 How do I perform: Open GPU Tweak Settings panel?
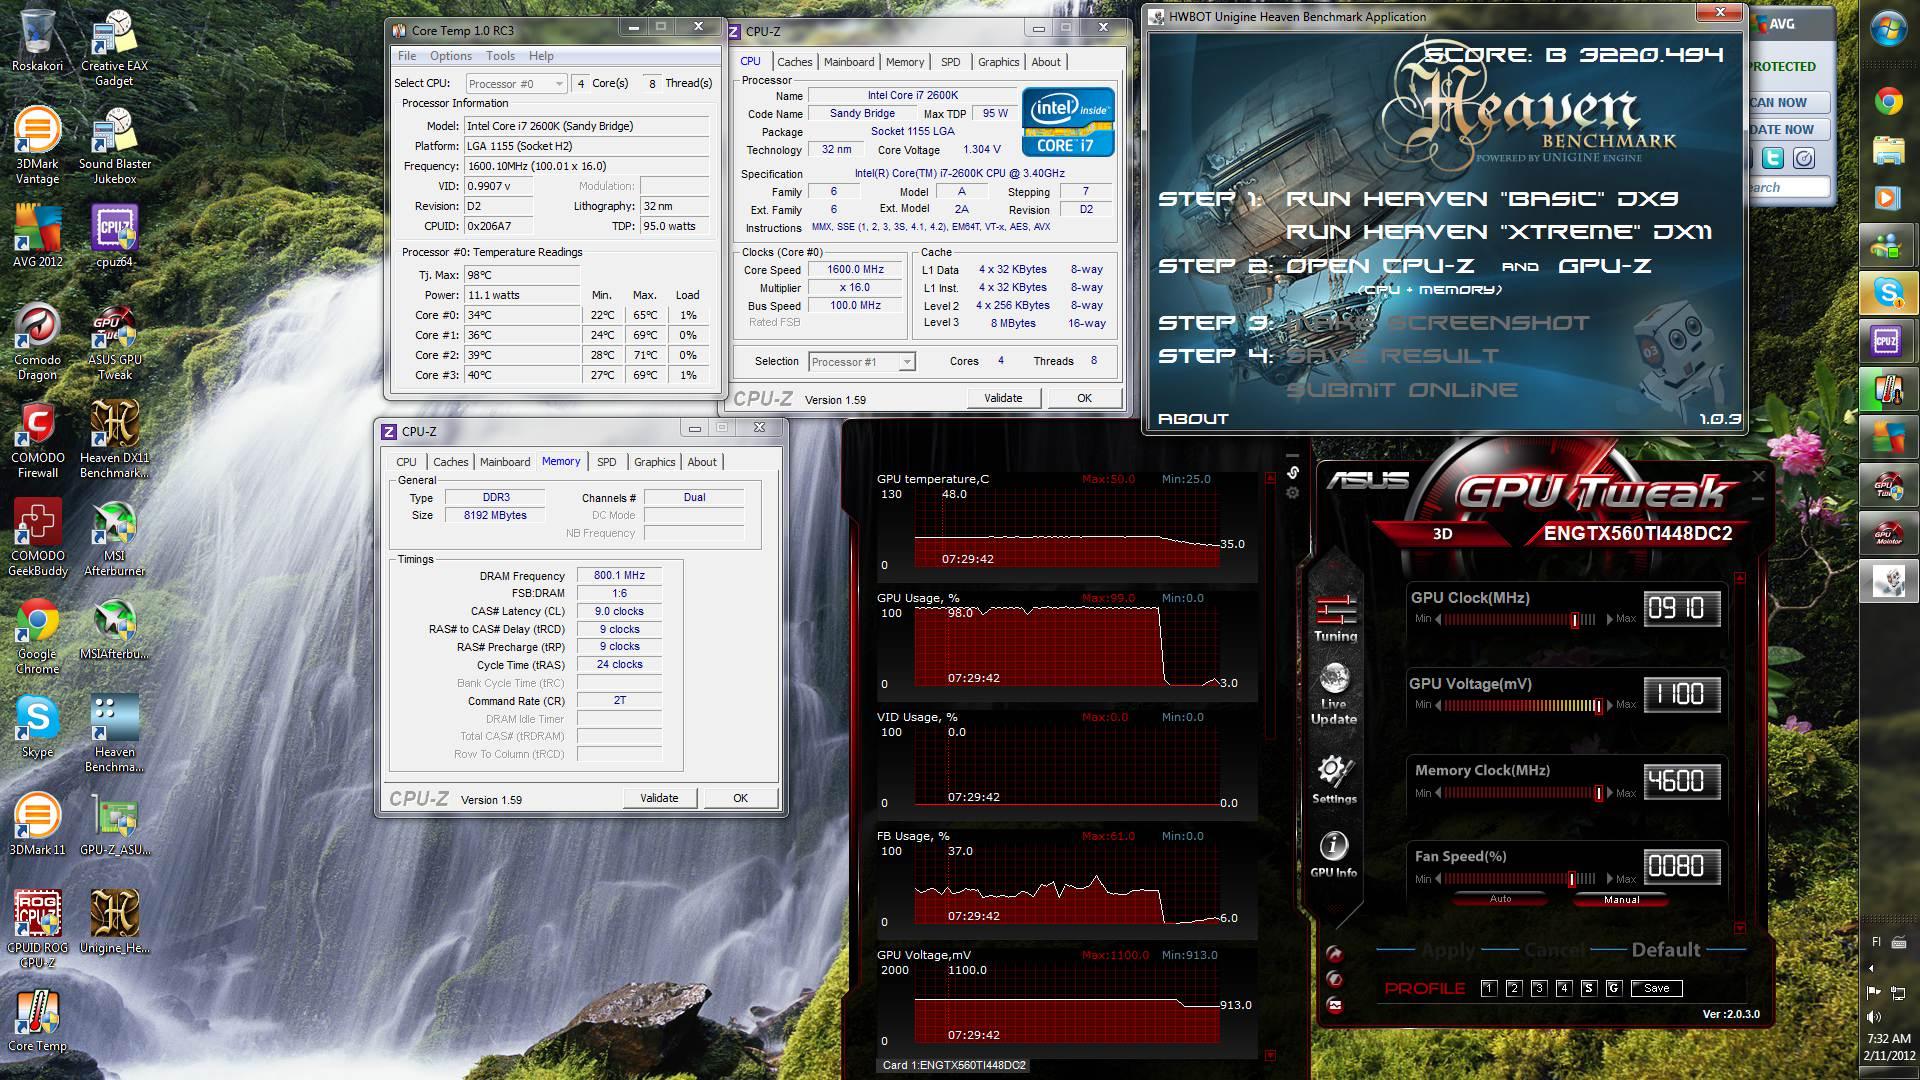coord(1334,779)
